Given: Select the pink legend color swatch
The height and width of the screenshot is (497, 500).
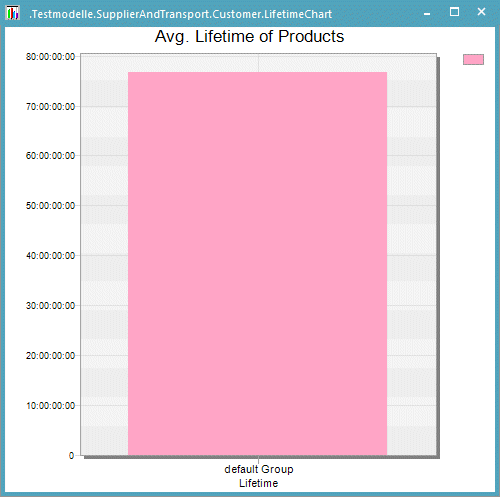Looking at the screenshot, I should pyautogui.click(x=473, y=60).
